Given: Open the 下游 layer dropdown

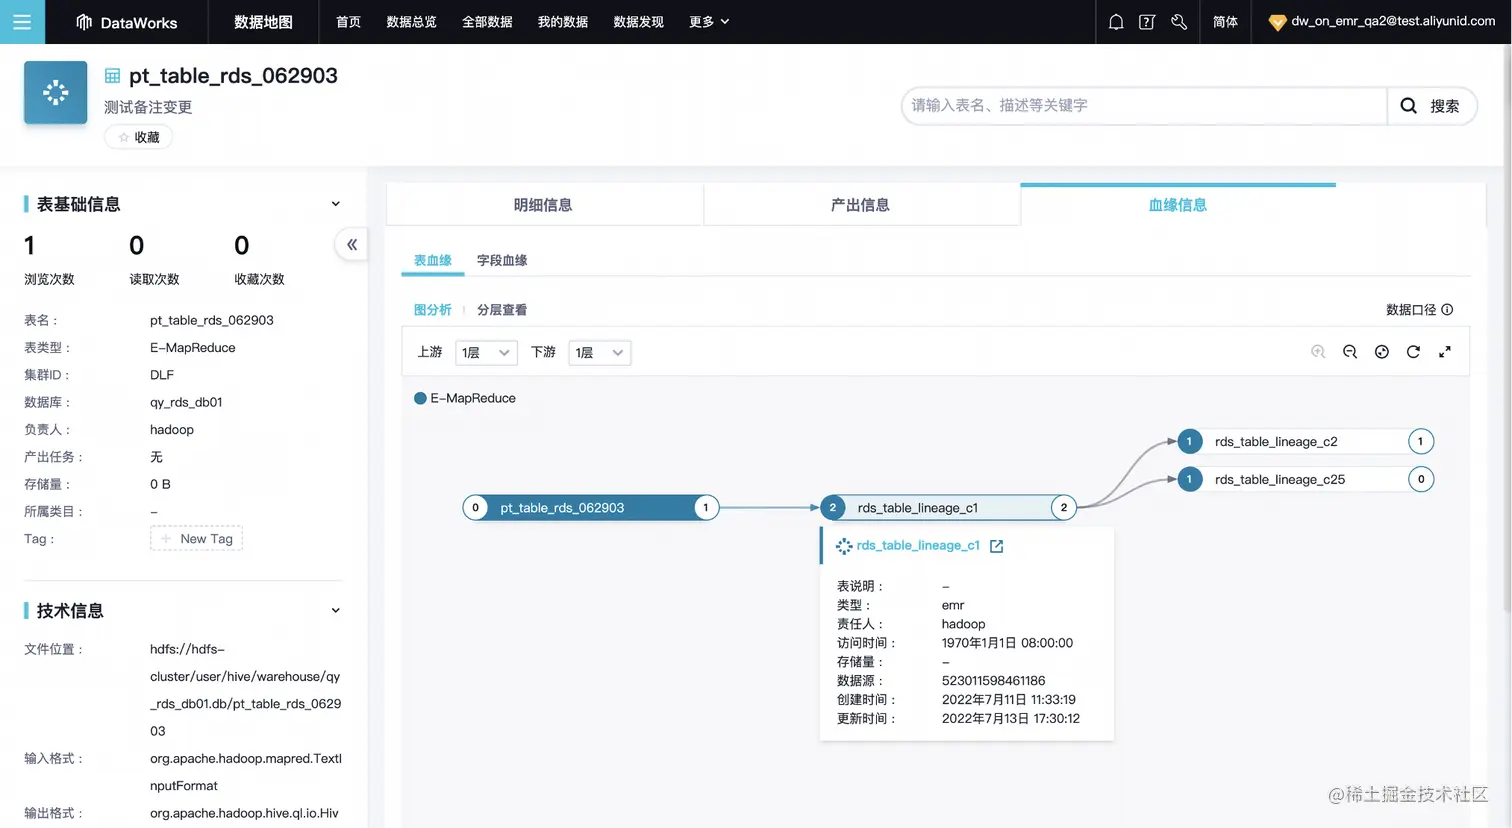Looking at the screenshot, I should tap(599, 353).
